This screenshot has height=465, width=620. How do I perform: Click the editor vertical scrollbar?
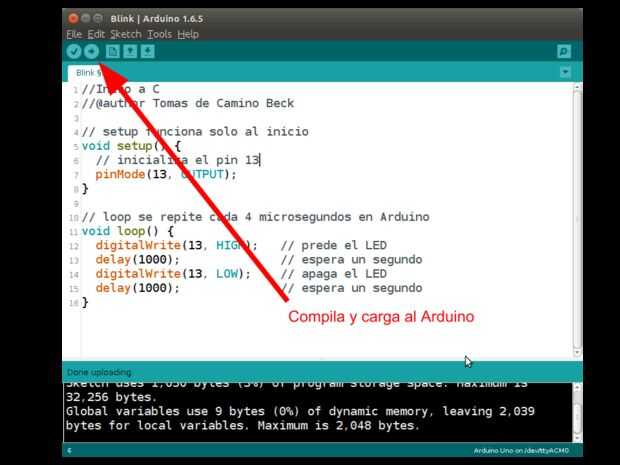click(577, 220)
